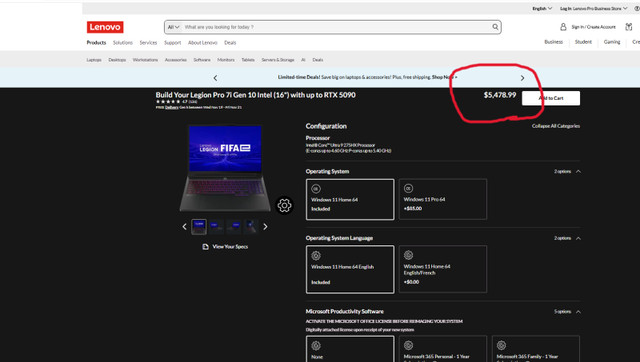Select the fourth product thumbnail
This screenshot has height=362, width=640.
click(251, 227)
